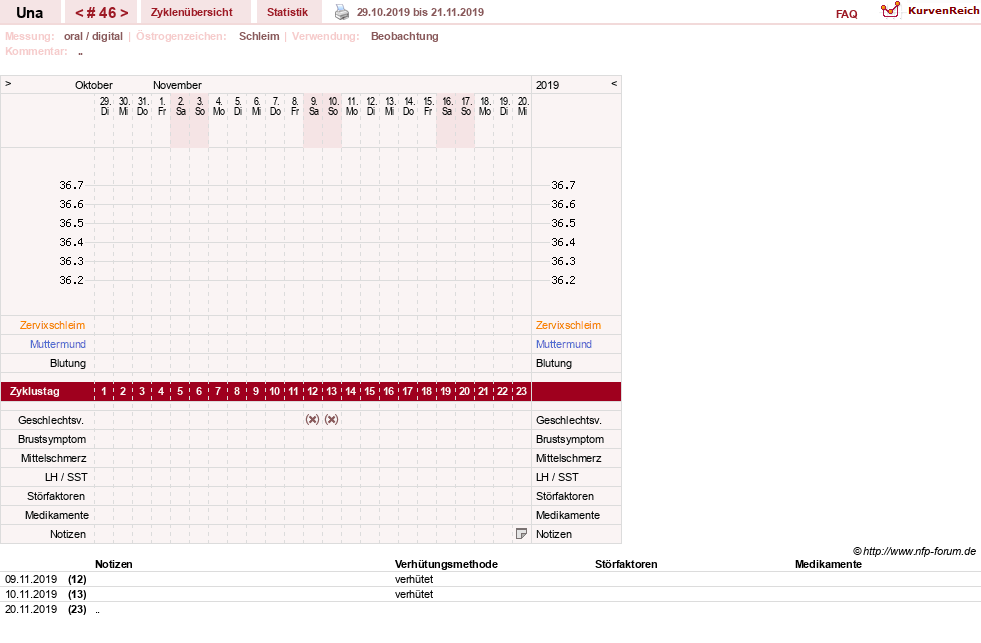Select cycle day 18 in the Zyklustag bar
The height and width of the screenshot is (643, 981).
426,392
